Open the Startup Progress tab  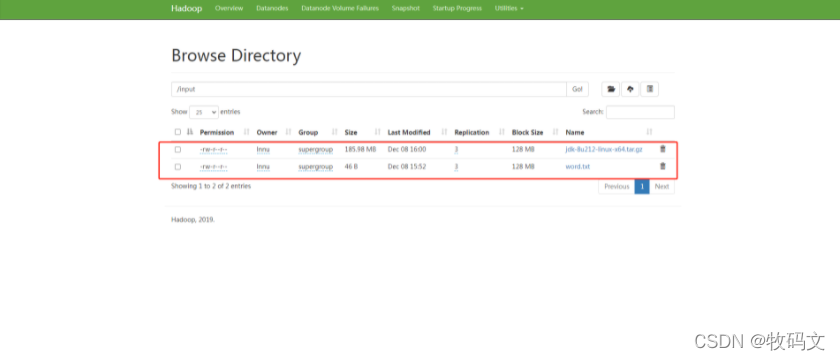point(457,9)
